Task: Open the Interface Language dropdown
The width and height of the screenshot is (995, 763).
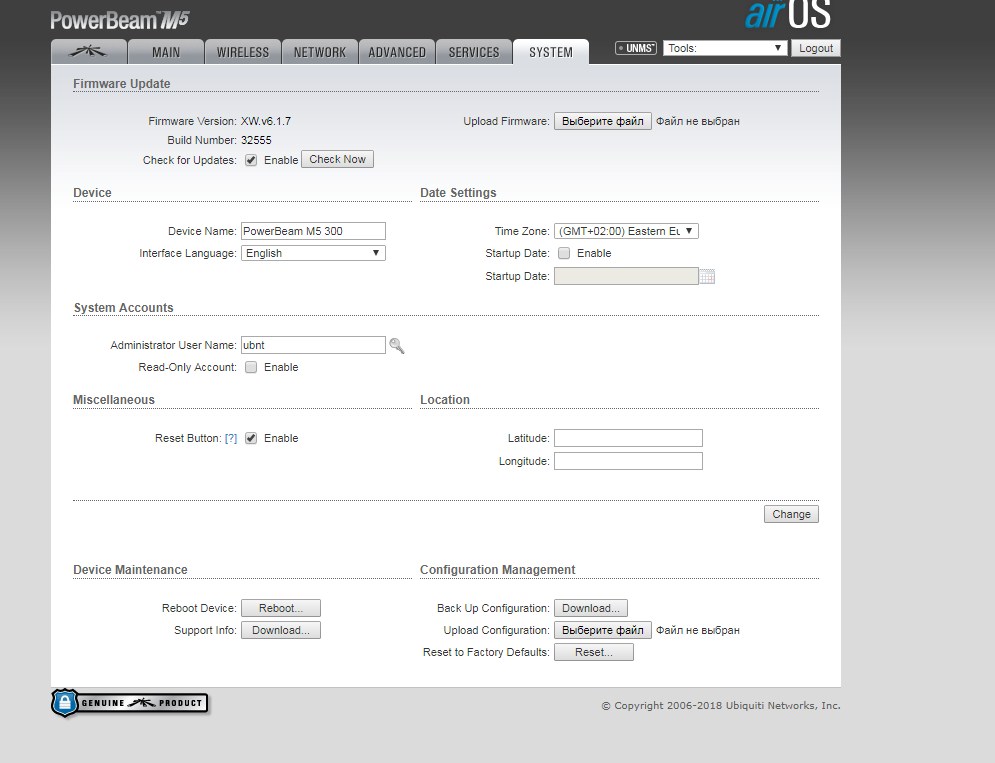Action: pyautogui.click(x=313, y=253)
